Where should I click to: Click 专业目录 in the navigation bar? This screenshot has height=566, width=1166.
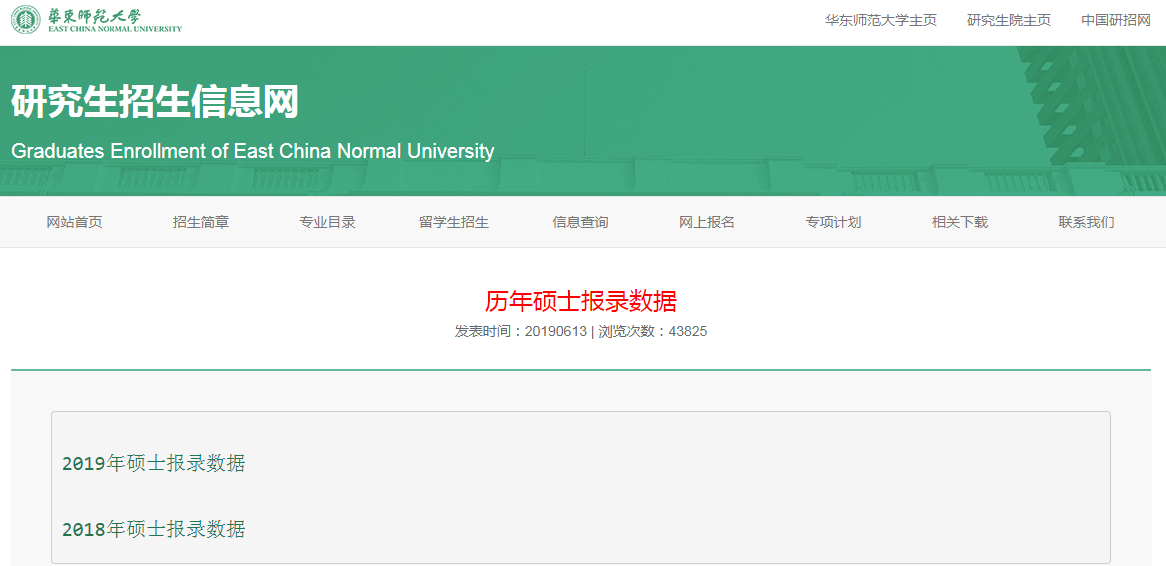327,222
